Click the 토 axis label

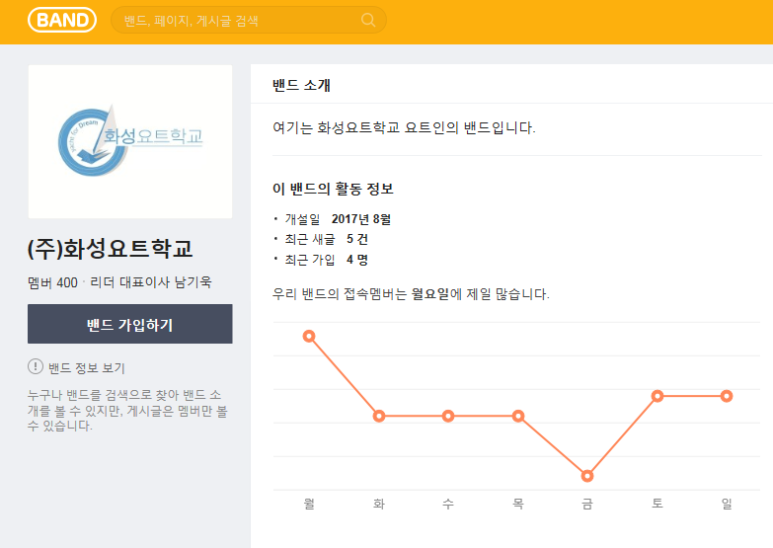pos(657,504)
